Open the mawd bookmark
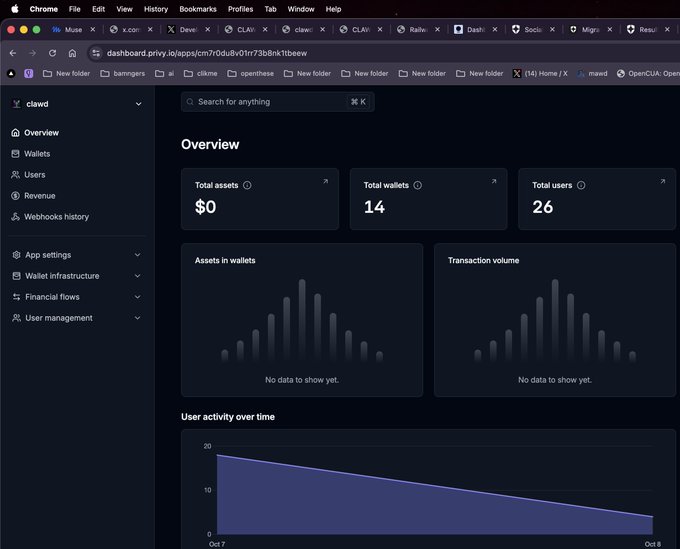Image resolution: width=680 pixels, height=549 pixels. 592,73
